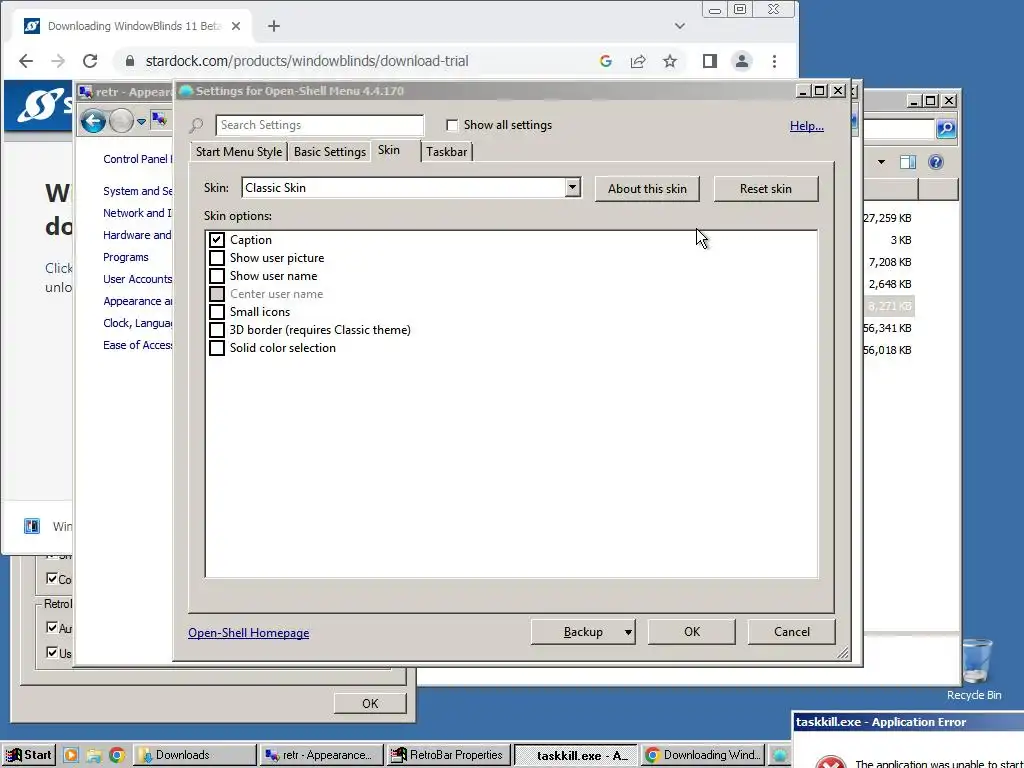This screenshot has width=1024, height=768.
Task: Toggle the Us checkbox in RetroBar Properties
Action: [x=52, y=652]
